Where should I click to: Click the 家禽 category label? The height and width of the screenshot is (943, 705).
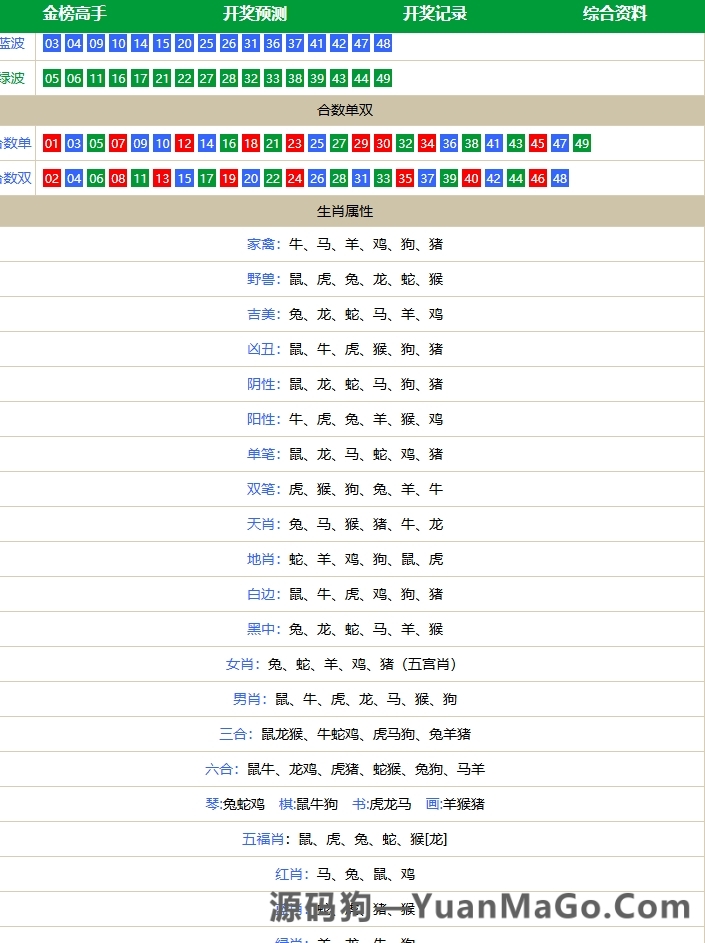263,244
